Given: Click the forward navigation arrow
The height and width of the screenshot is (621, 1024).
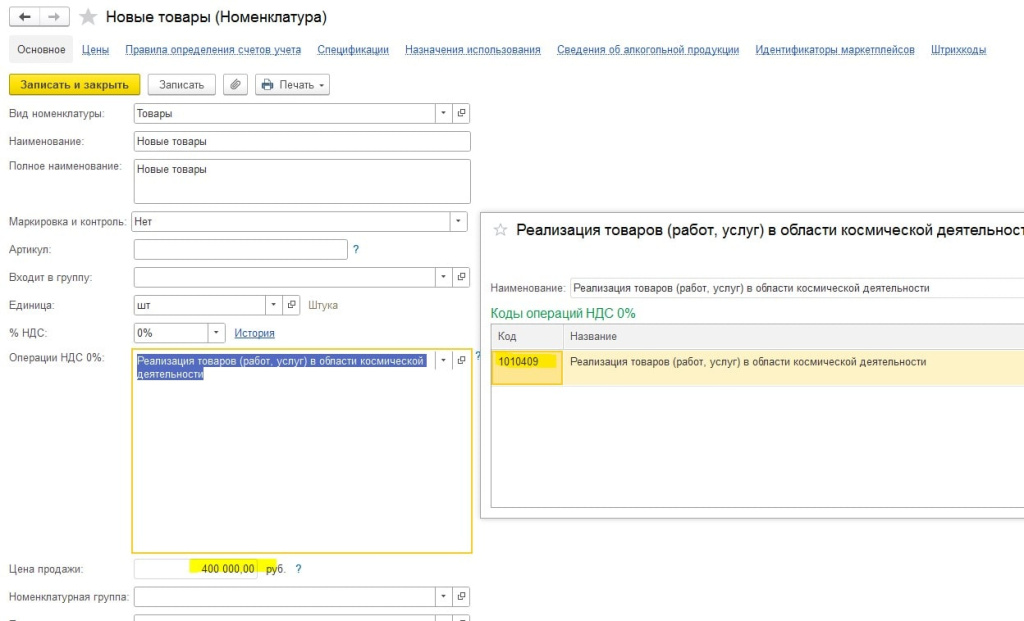Looking at the screenshot, I should tap(55, 17).
